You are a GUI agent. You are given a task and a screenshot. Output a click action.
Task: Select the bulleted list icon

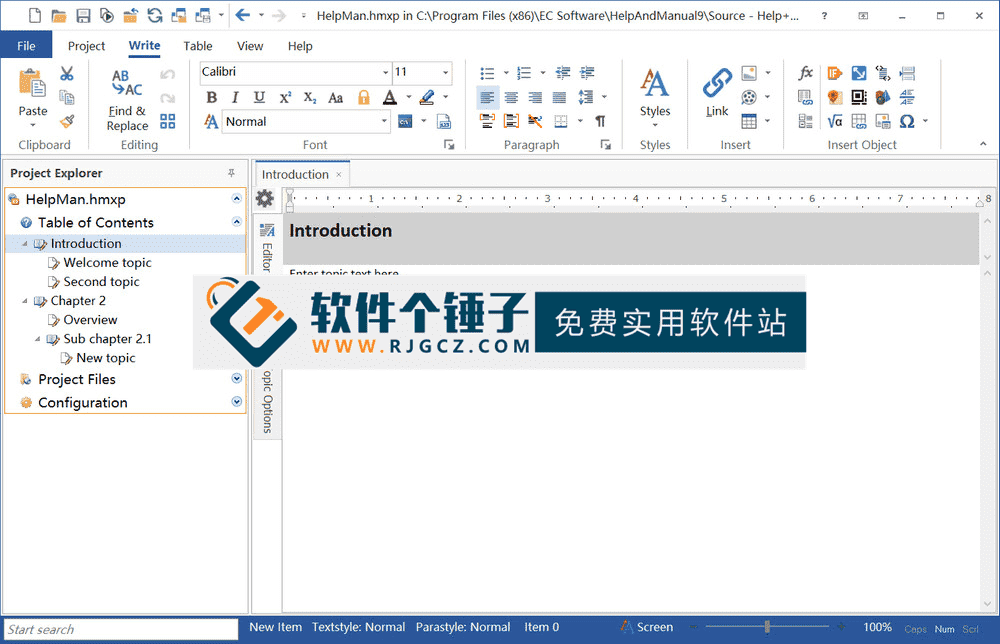(x=487, y=73)
